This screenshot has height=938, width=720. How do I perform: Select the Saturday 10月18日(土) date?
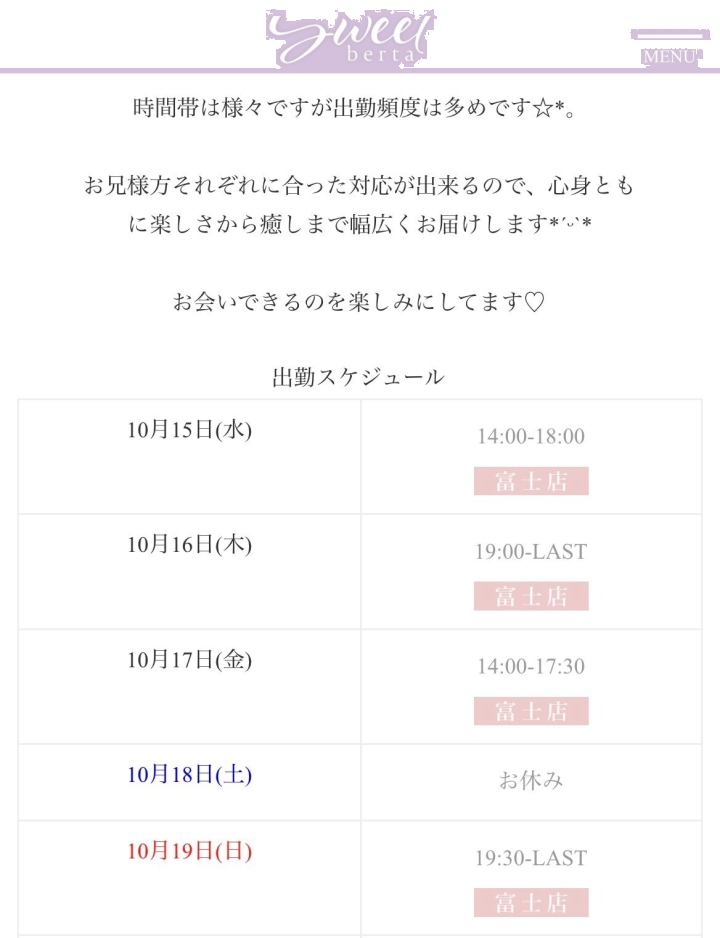click(x=189, y=775)
